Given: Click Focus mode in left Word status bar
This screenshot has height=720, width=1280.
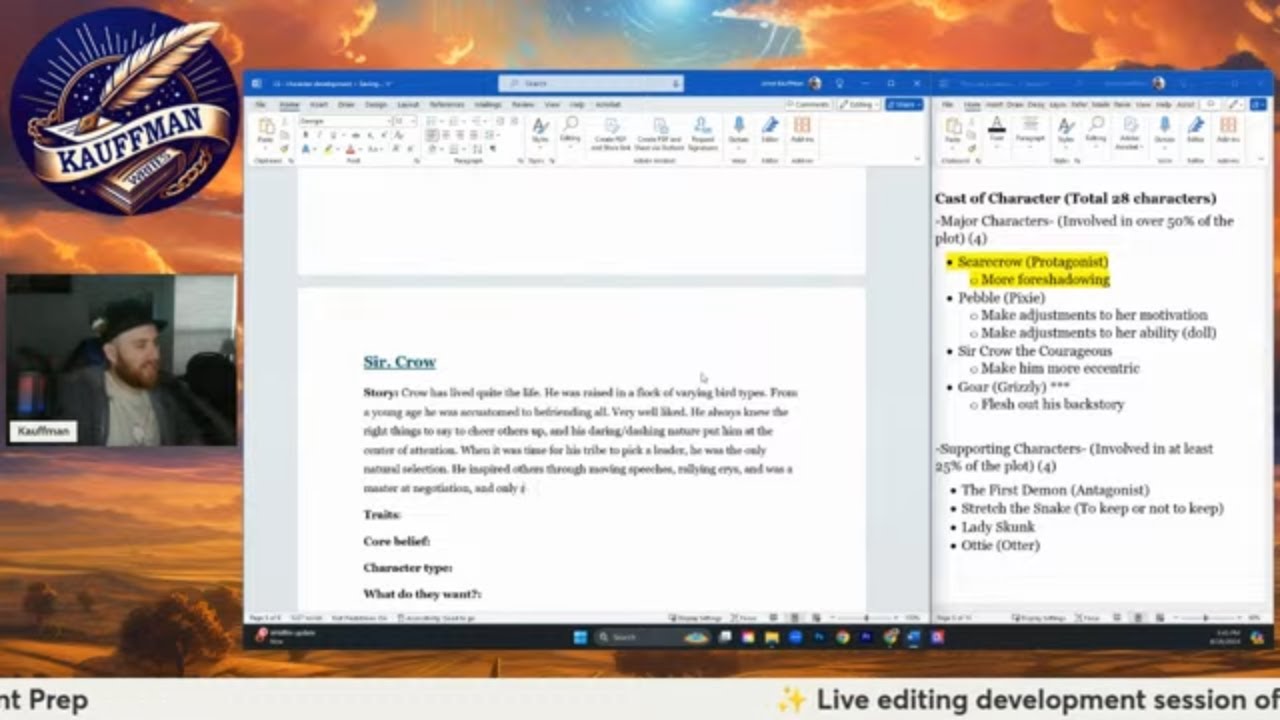Looking at the screenshot, I should 746,618.
